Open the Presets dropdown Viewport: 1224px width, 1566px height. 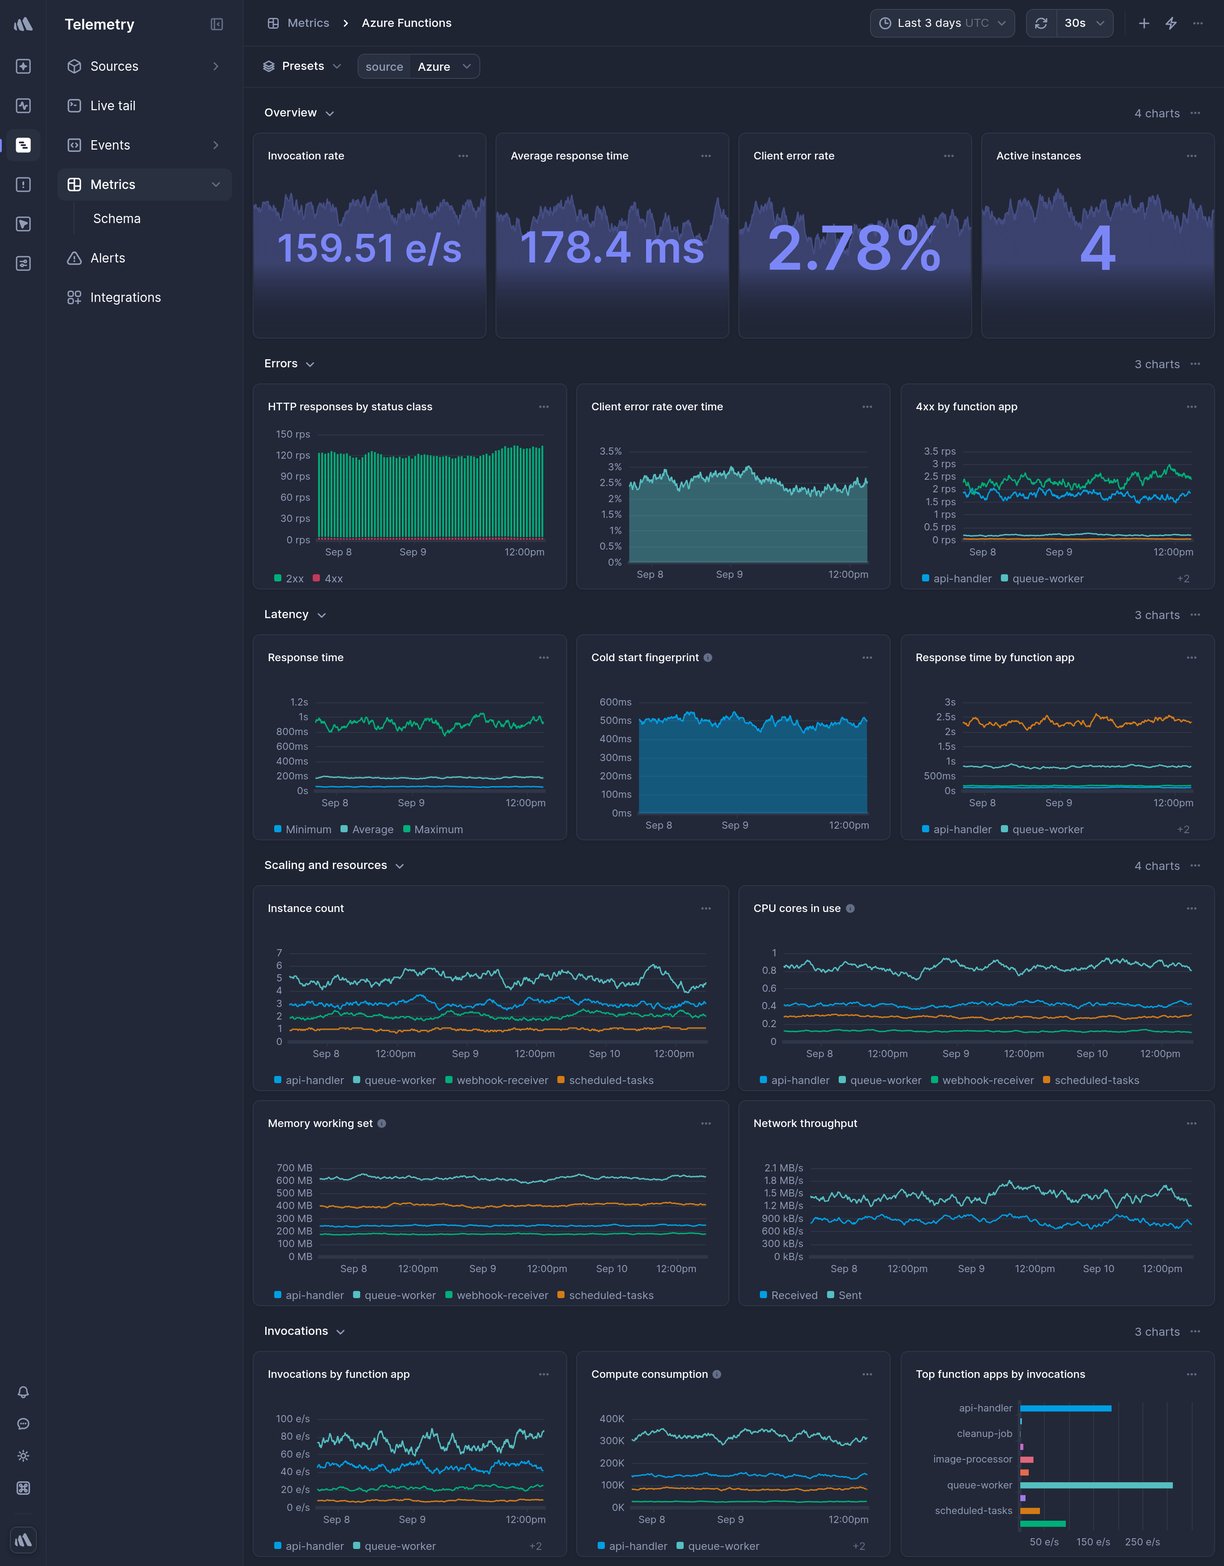coord(302,66)
